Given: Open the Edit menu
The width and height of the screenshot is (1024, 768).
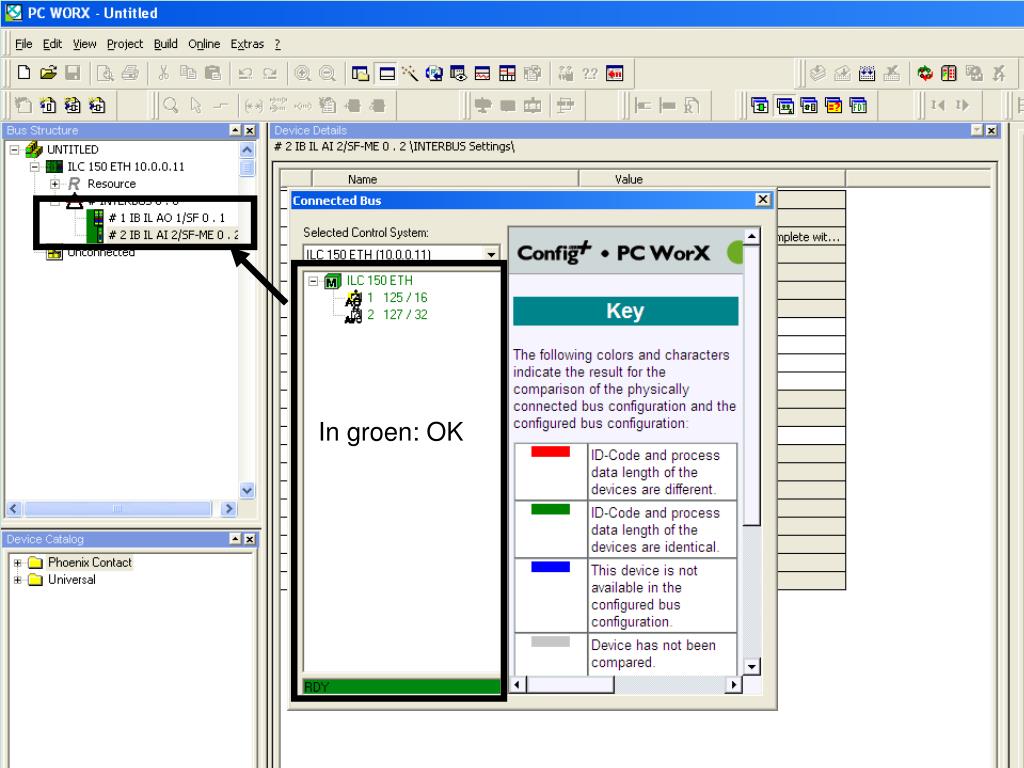Looking at the screenshot, I should [52, 44].
